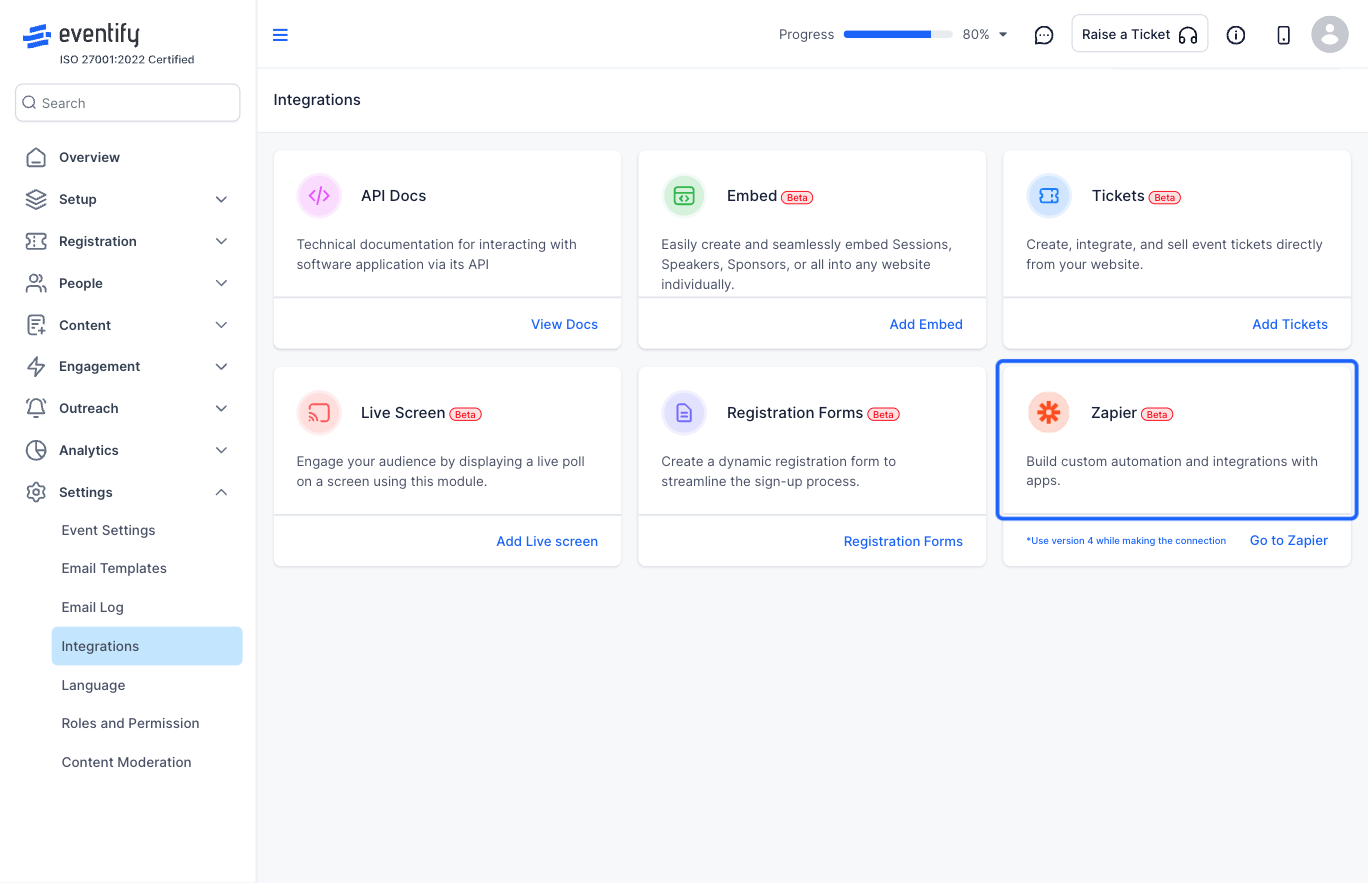Click the 'Use version 4' note text

pyautogui.click(x=1126, y=541)
